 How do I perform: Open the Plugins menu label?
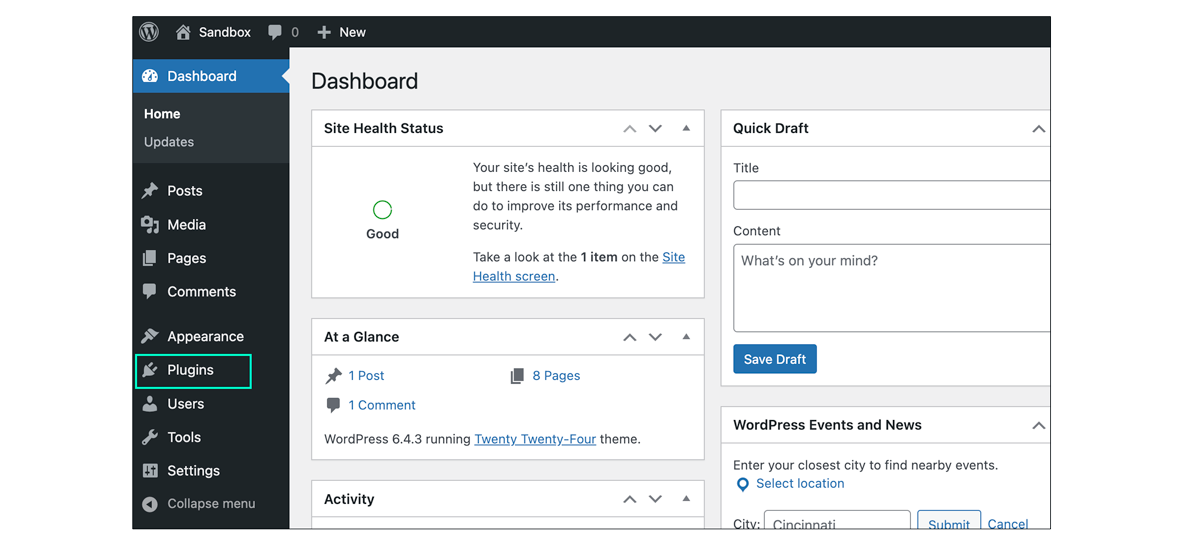pos(191,370)
